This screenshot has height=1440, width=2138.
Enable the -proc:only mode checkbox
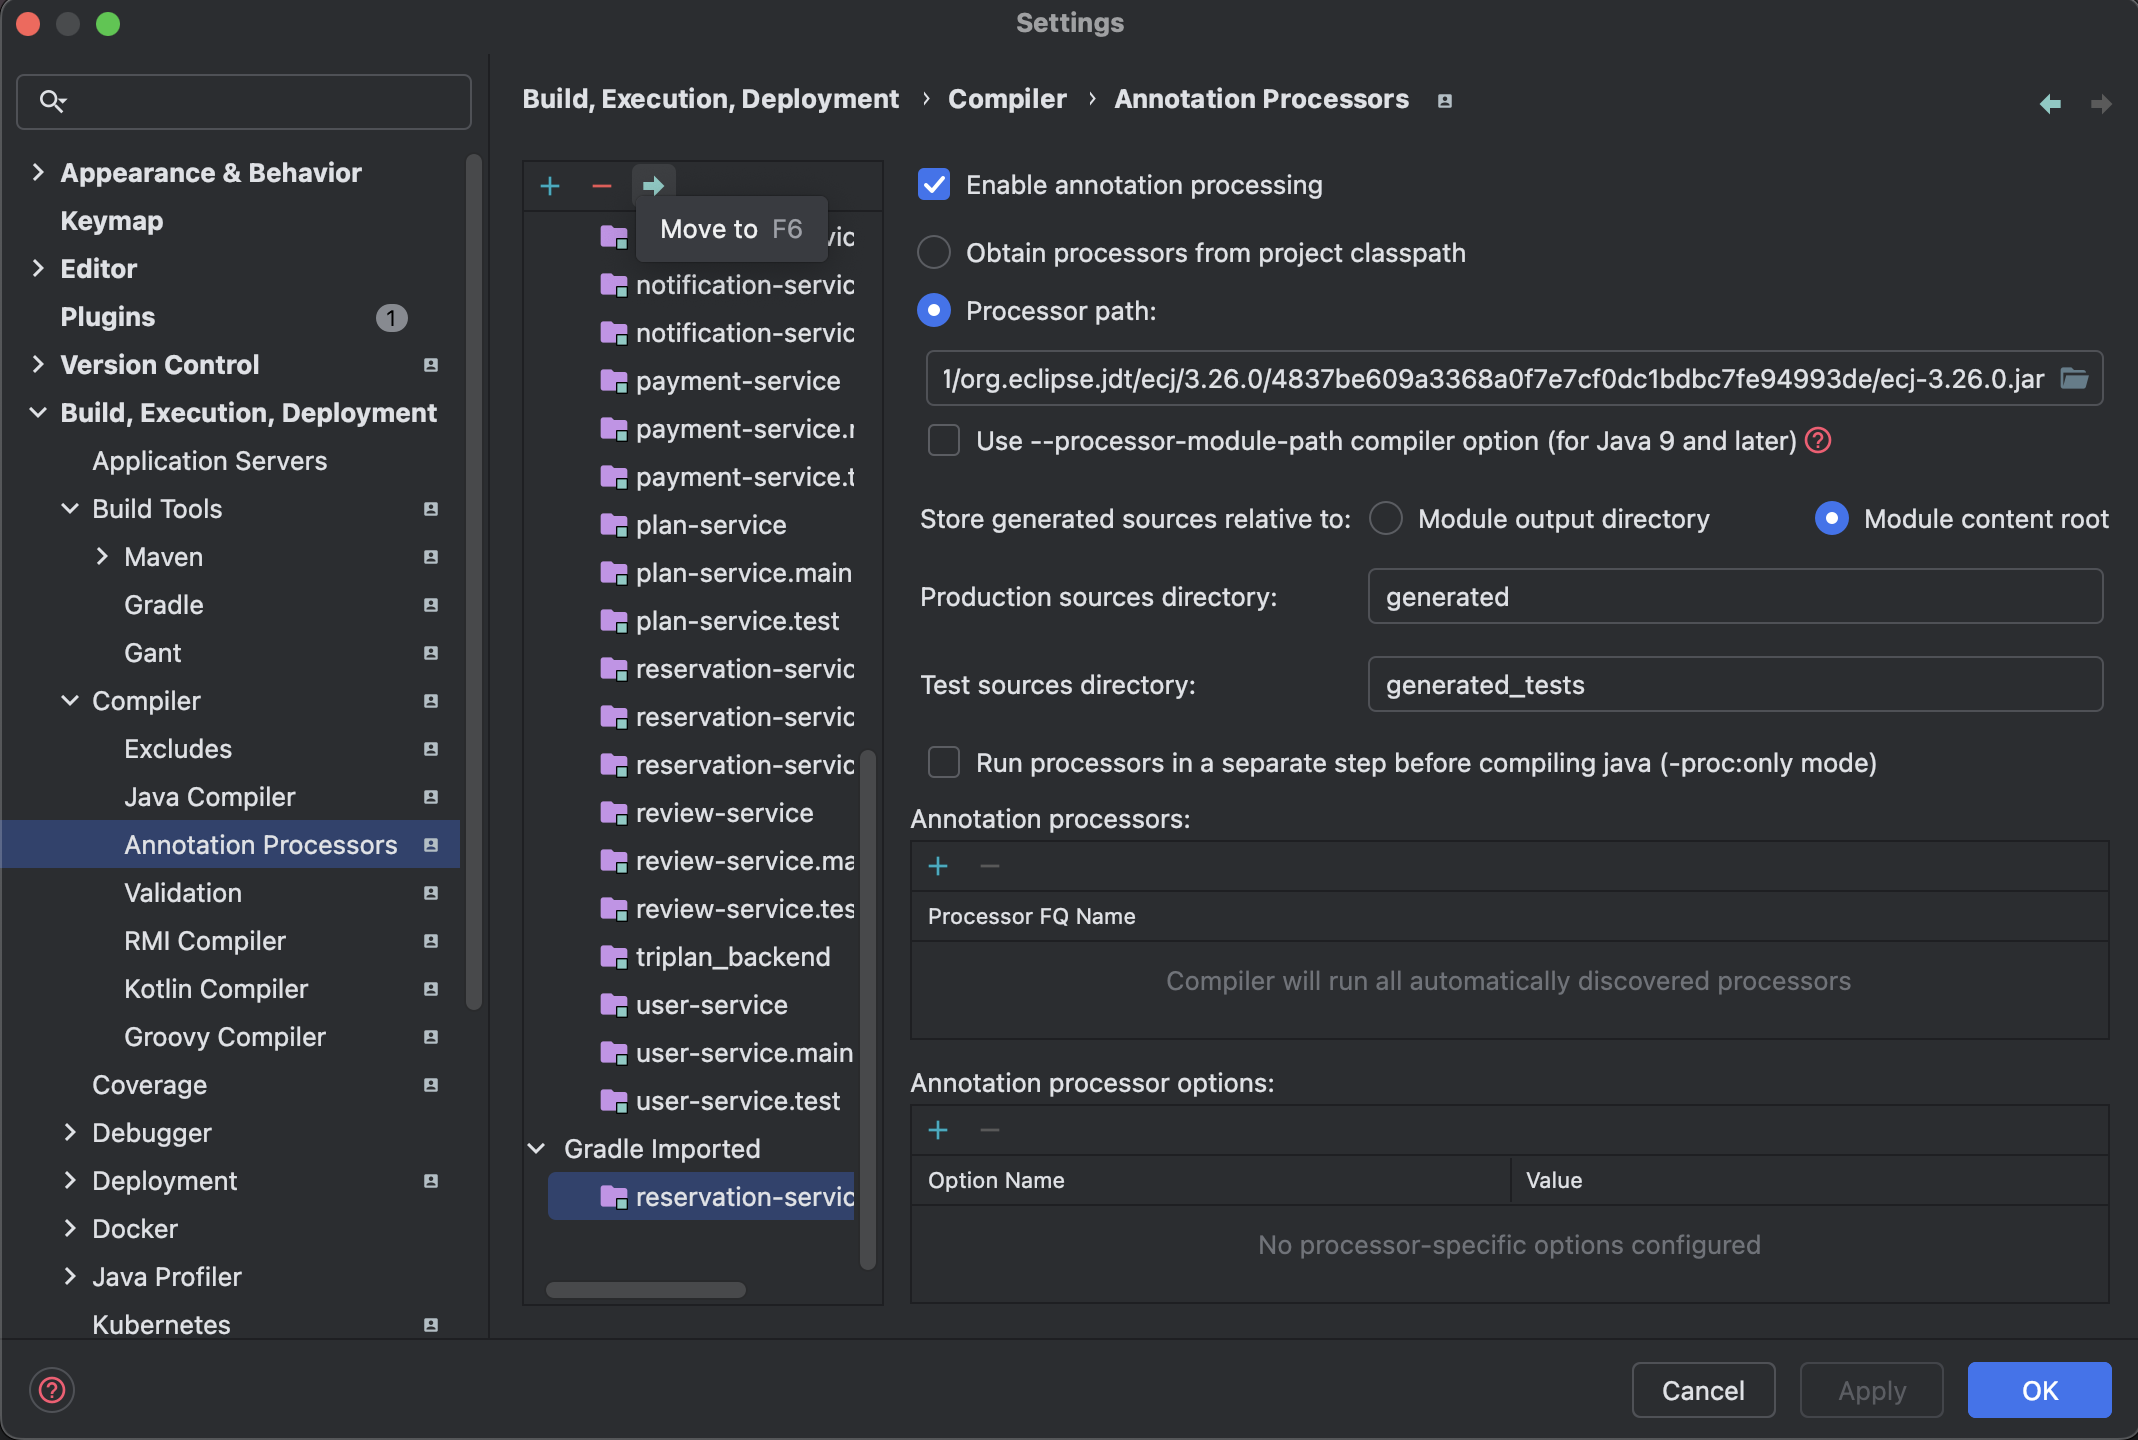(944, 763)
